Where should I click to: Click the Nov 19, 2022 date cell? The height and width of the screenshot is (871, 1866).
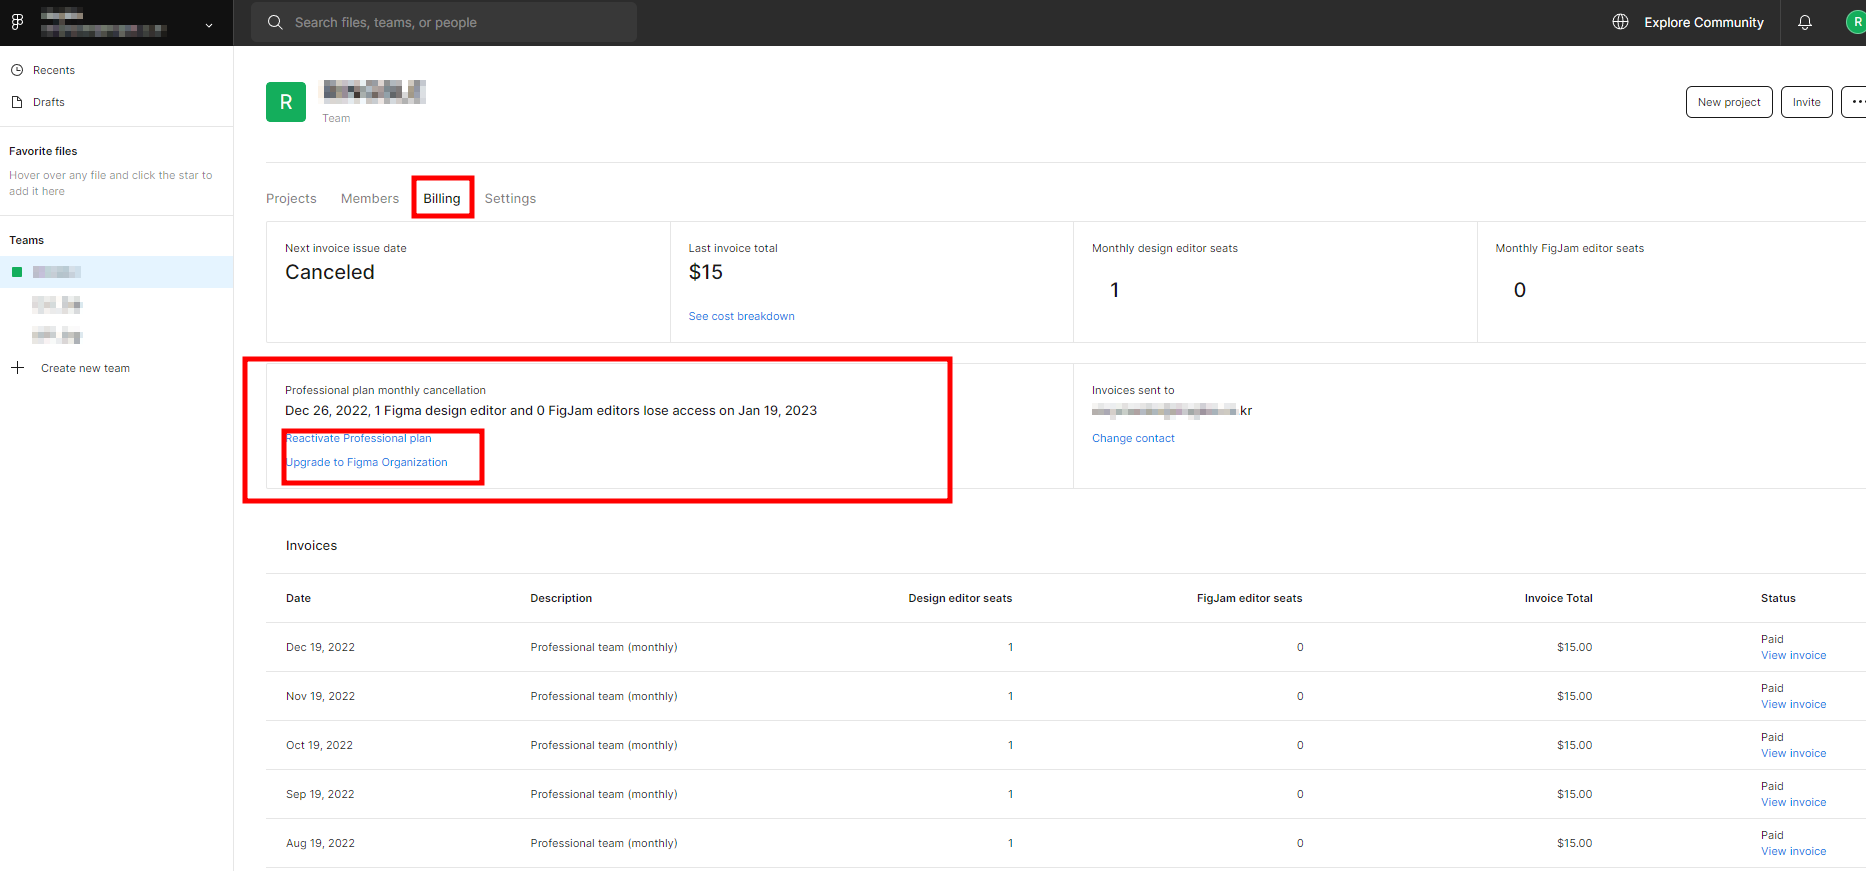(320, 696)
